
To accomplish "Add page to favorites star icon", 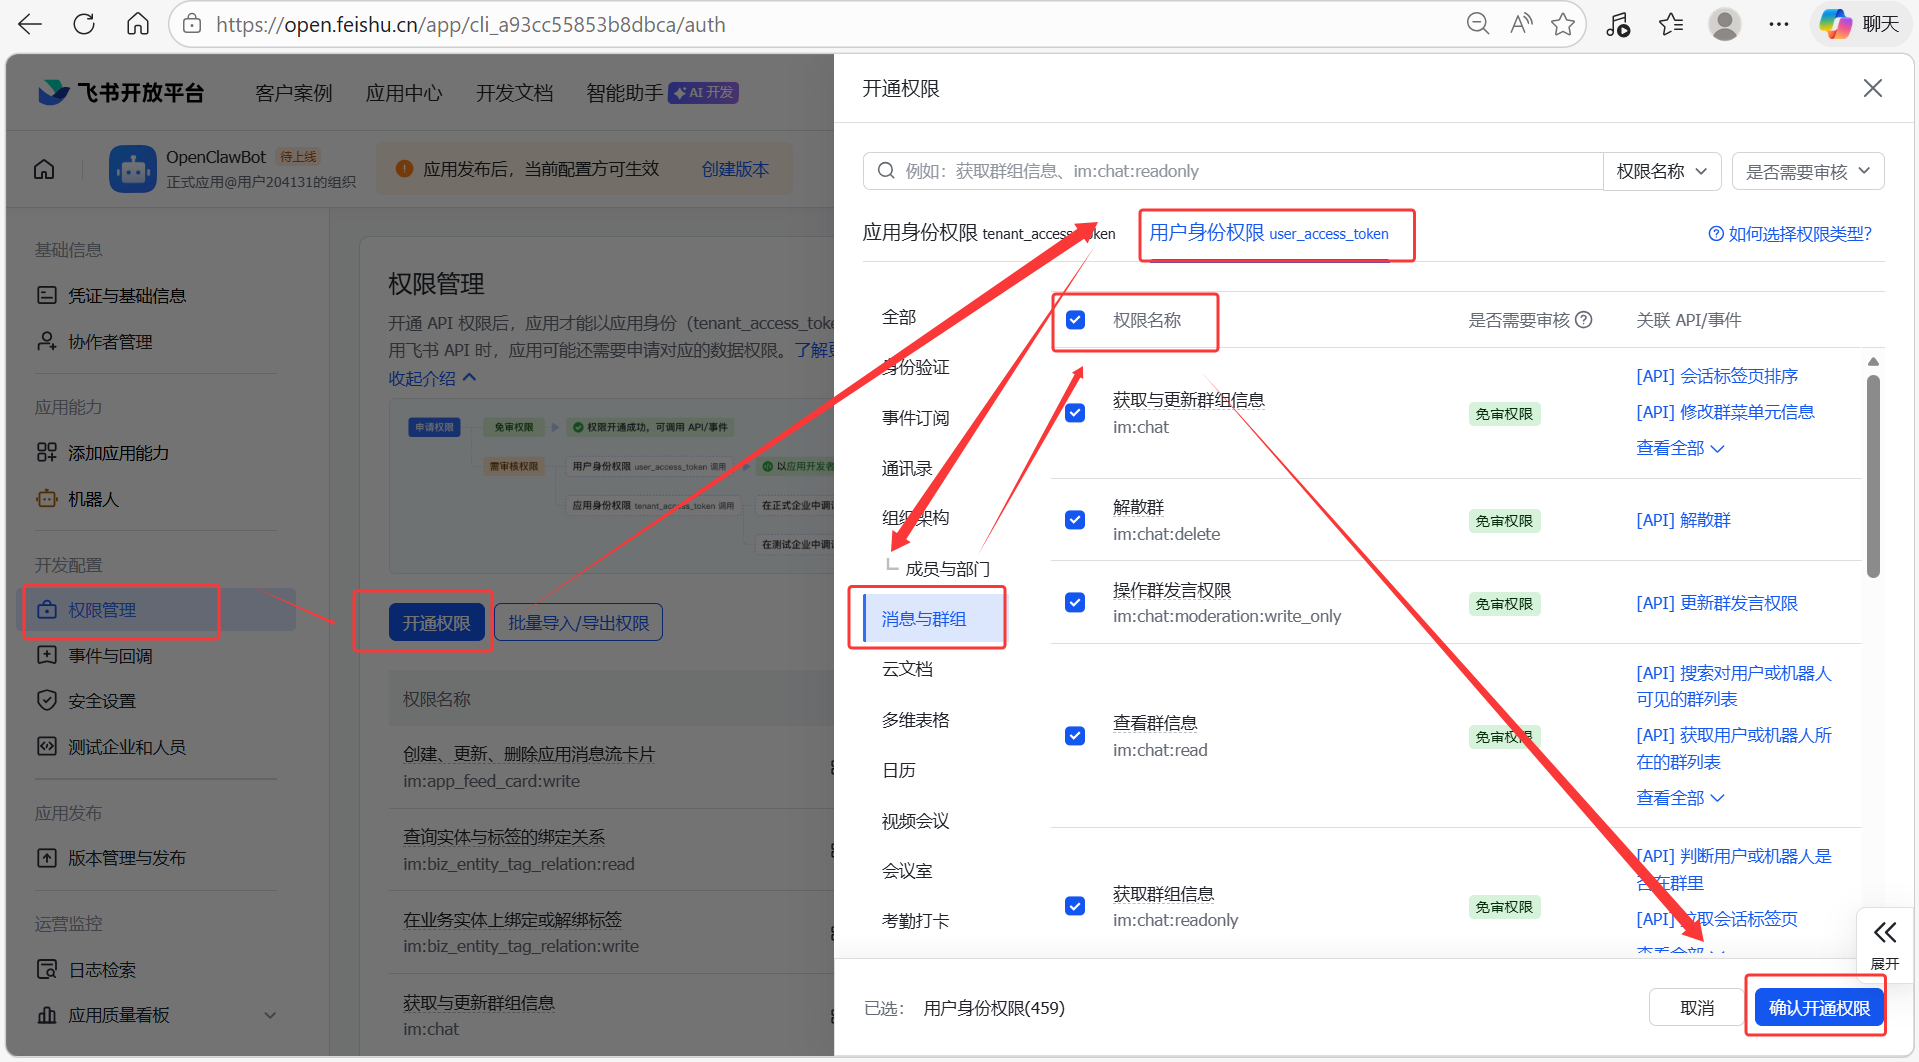I will pos(1563,24).
